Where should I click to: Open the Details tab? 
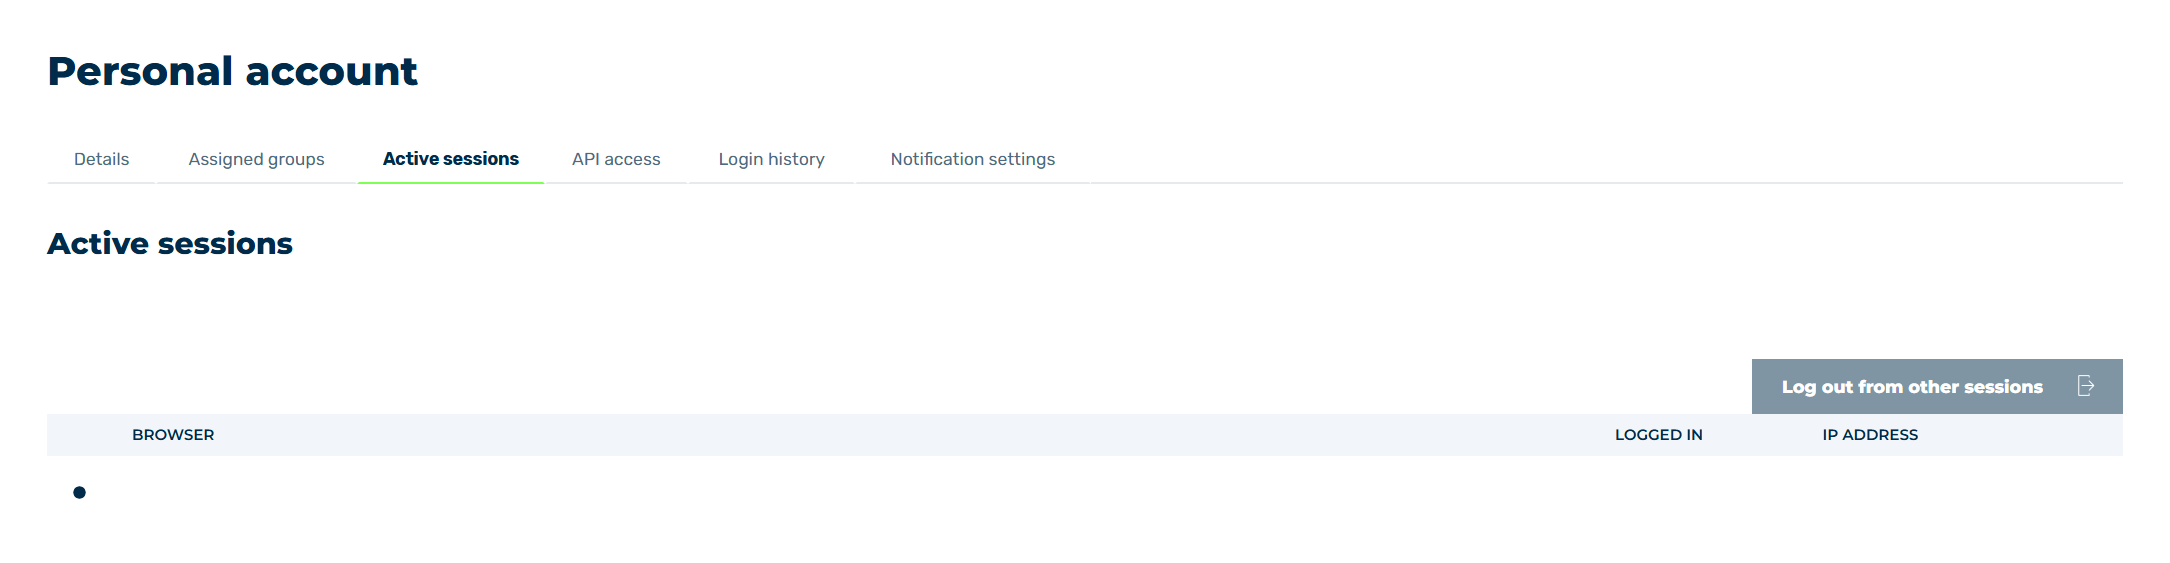pyautogui.click(x=101, y=159)
